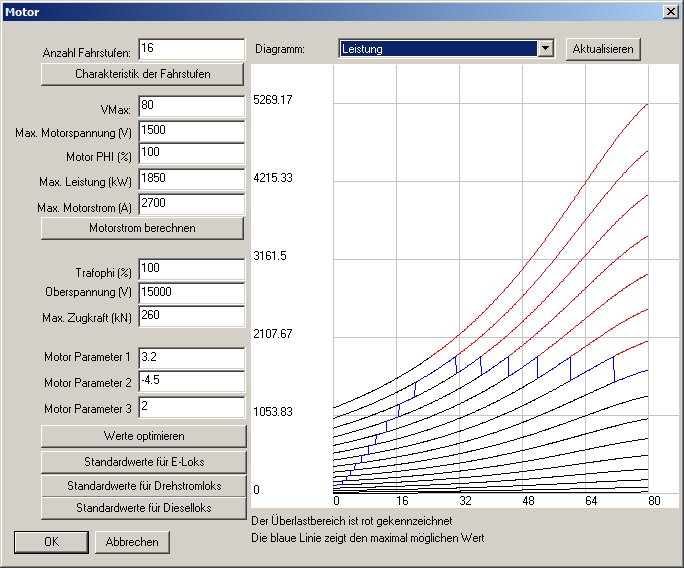The height and width of the screenshot is (568, 684).
Task: Focus the VMax input field
Action: [192, 106]
